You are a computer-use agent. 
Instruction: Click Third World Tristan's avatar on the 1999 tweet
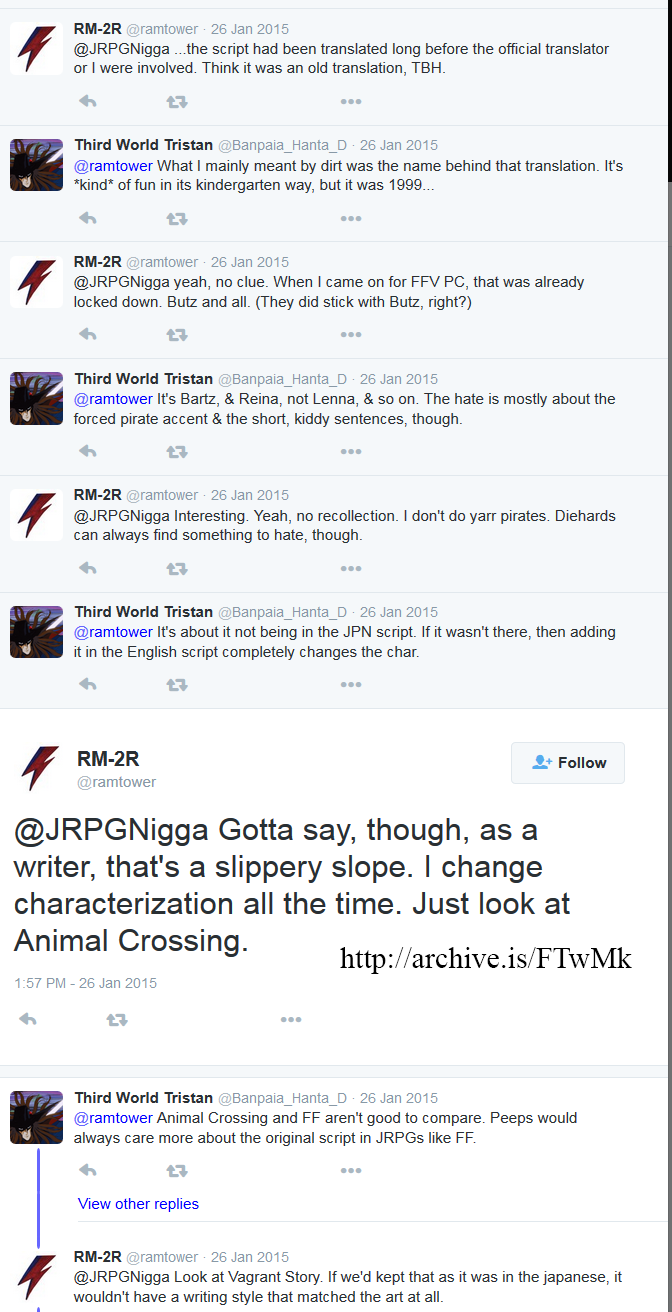[37, 165]
